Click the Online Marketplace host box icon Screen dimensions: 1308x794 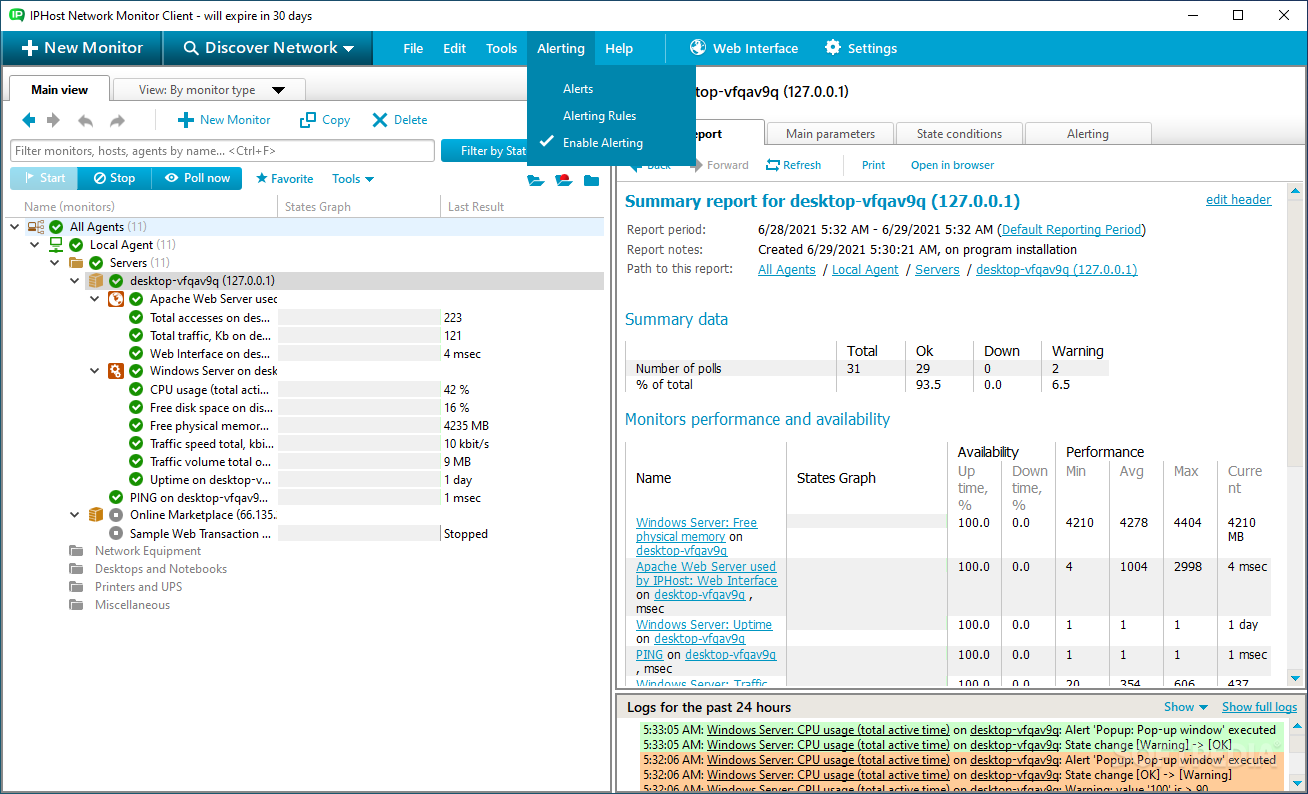coord(96,515)
